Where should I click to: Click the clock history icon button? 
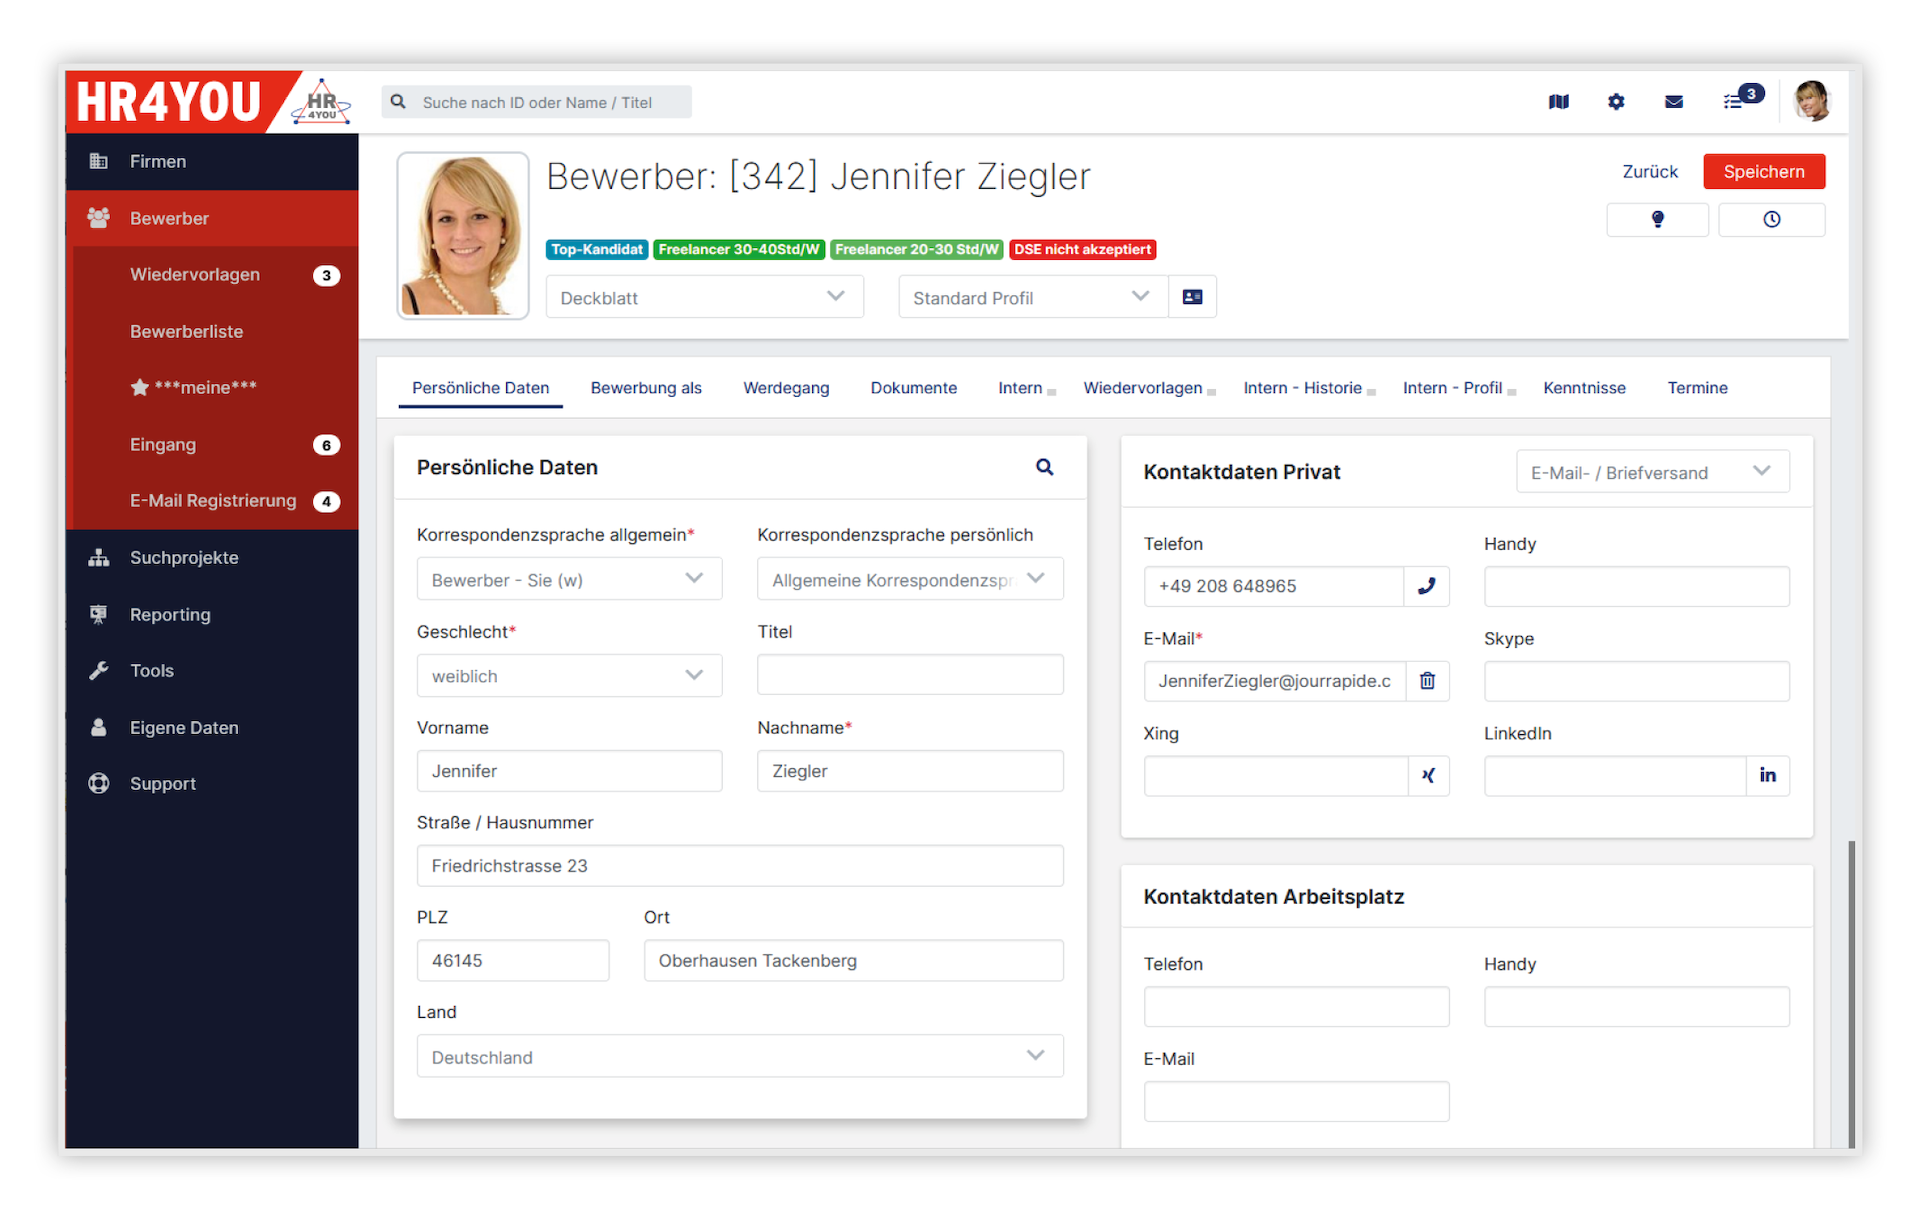1771,219
